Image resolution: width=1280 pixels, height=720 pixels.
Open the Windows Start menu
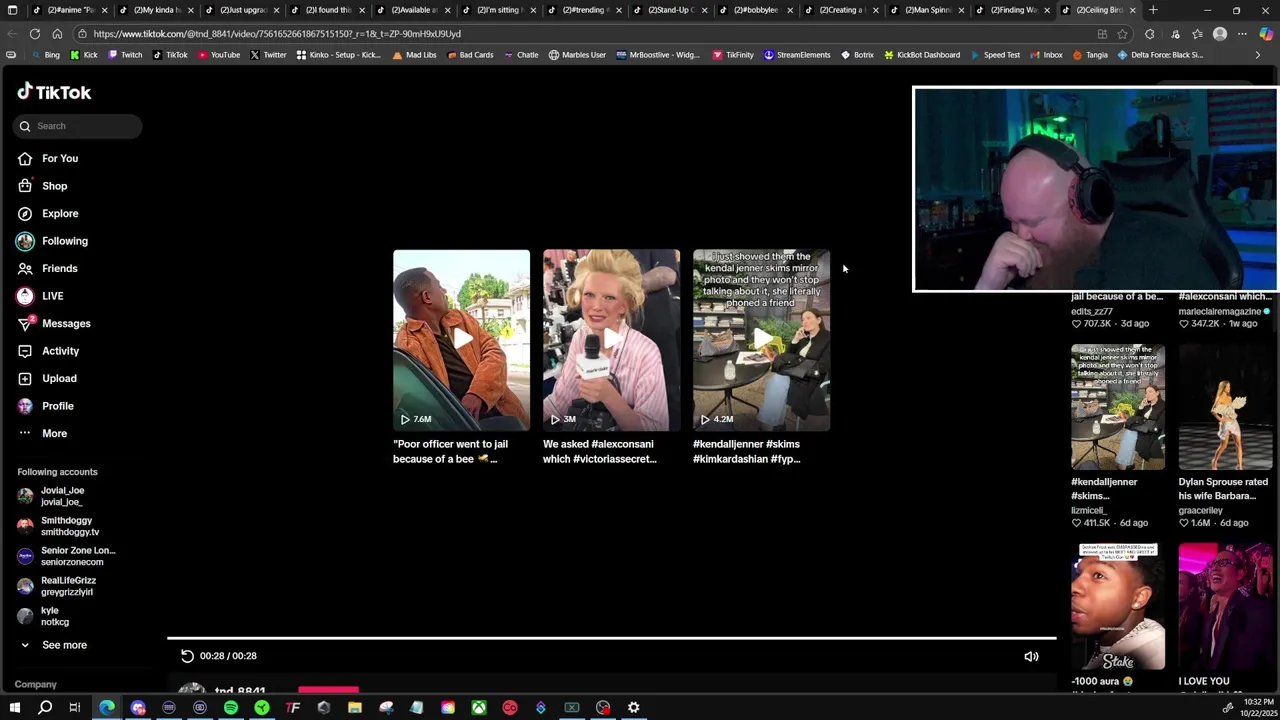(14, 708)
